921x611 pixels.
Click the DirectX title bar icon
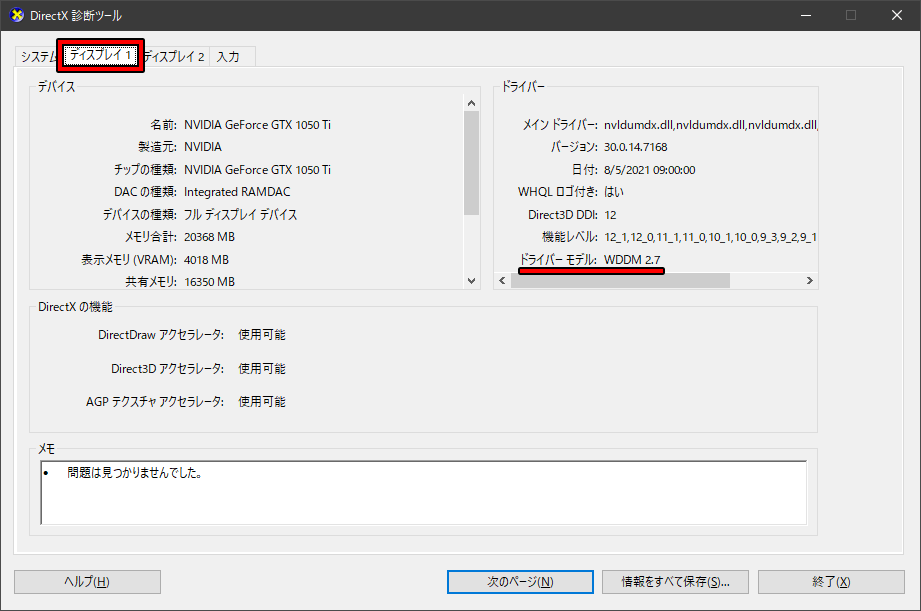(17, 15)
